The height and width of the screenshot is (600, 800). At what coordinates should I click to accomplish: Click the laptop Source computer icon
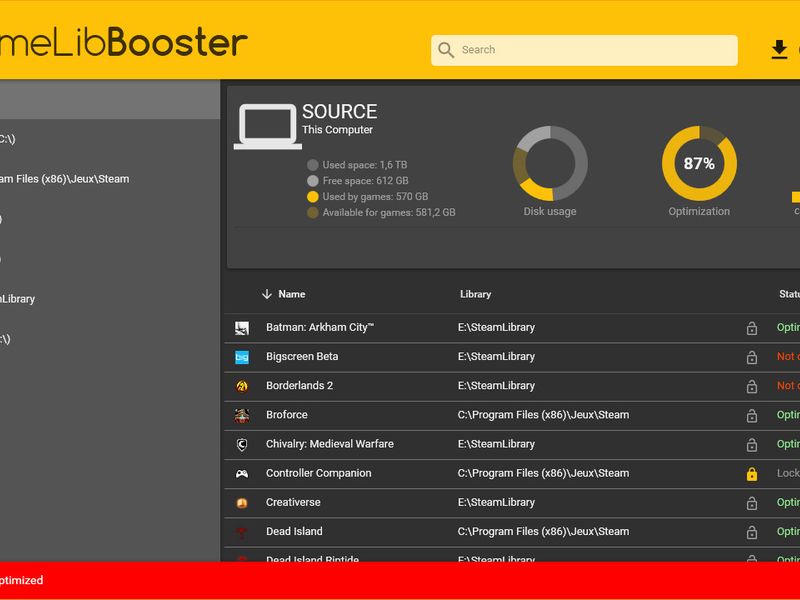coord(268,127)
